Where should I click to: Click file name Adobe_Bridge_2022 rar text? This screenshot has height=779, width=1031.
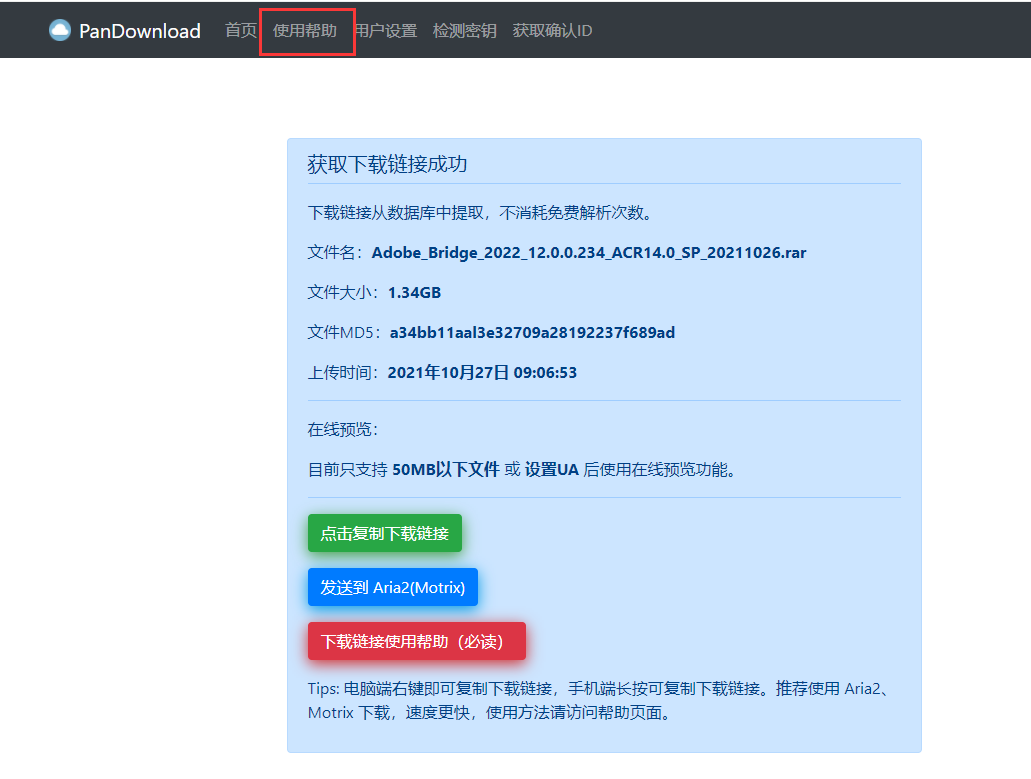589,253
